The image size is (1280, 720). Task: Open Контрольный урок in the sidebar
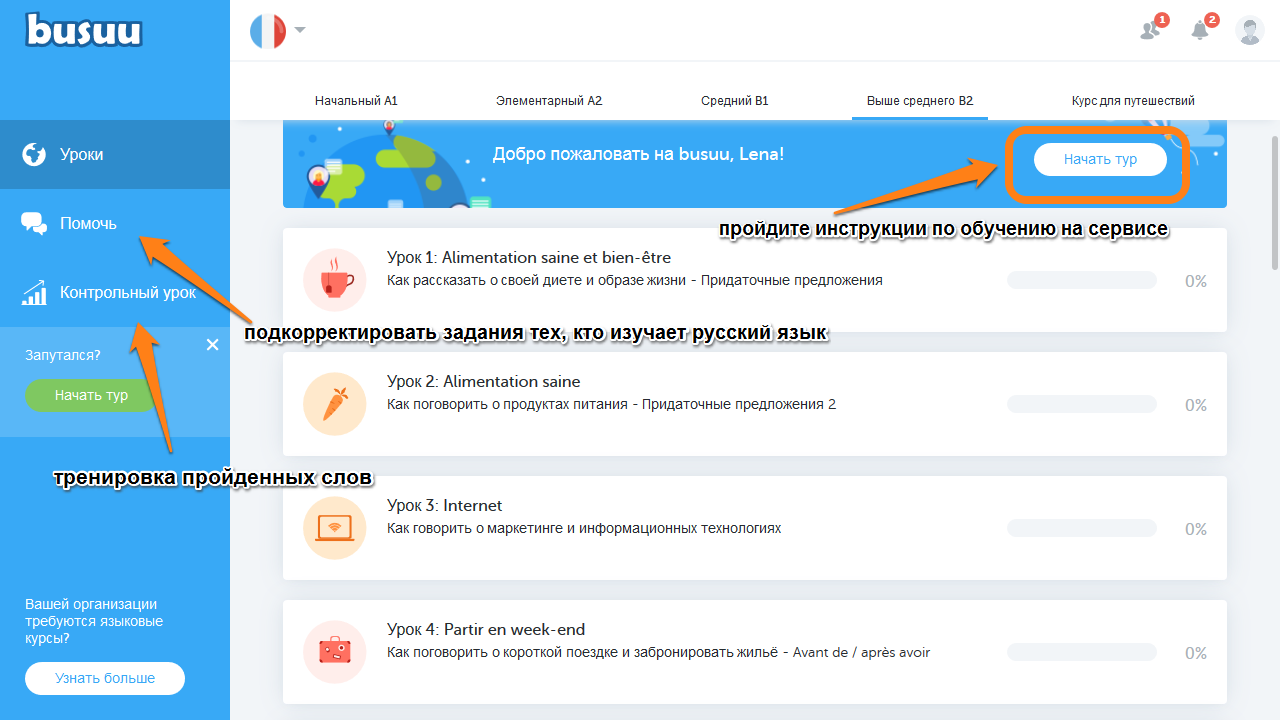click(x=127, y=293)
